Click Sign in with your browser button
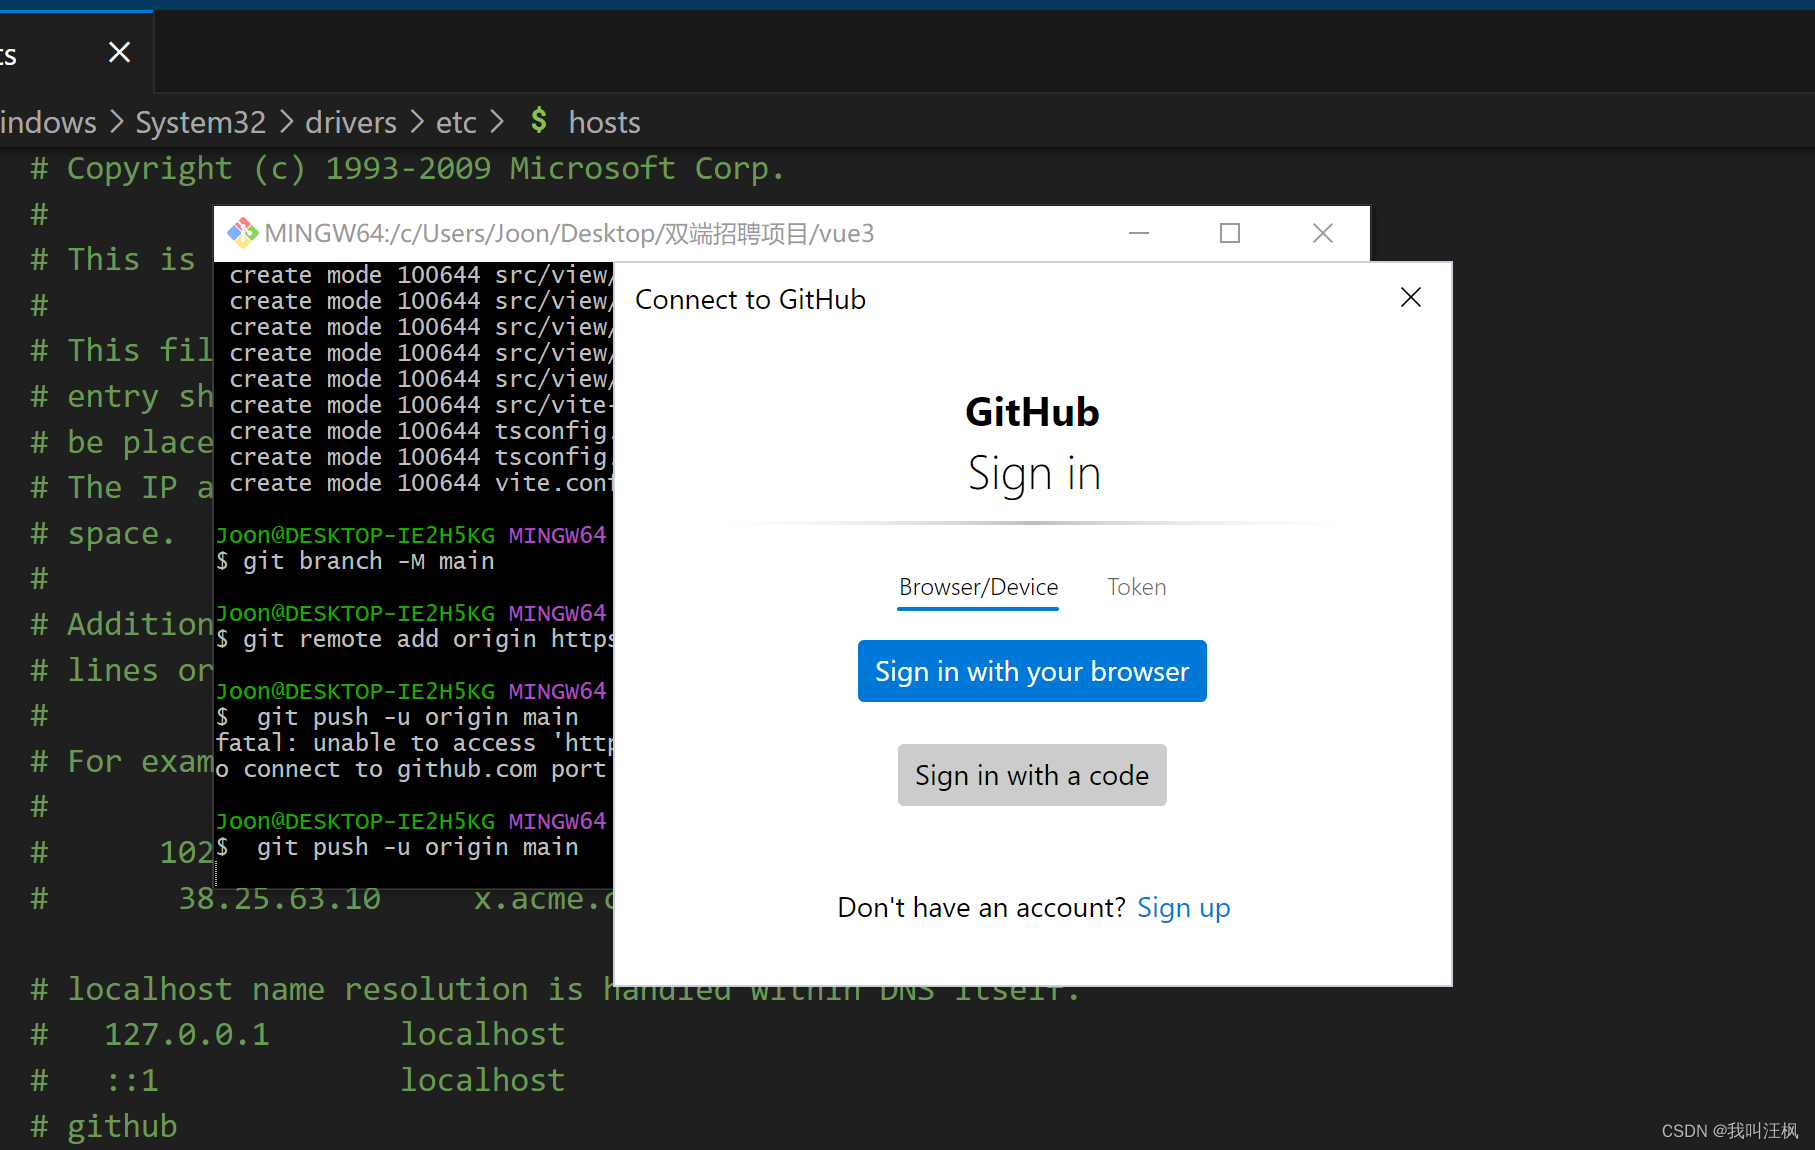The width and height of the screenshot is (1815, 1150). (1032, 671)
